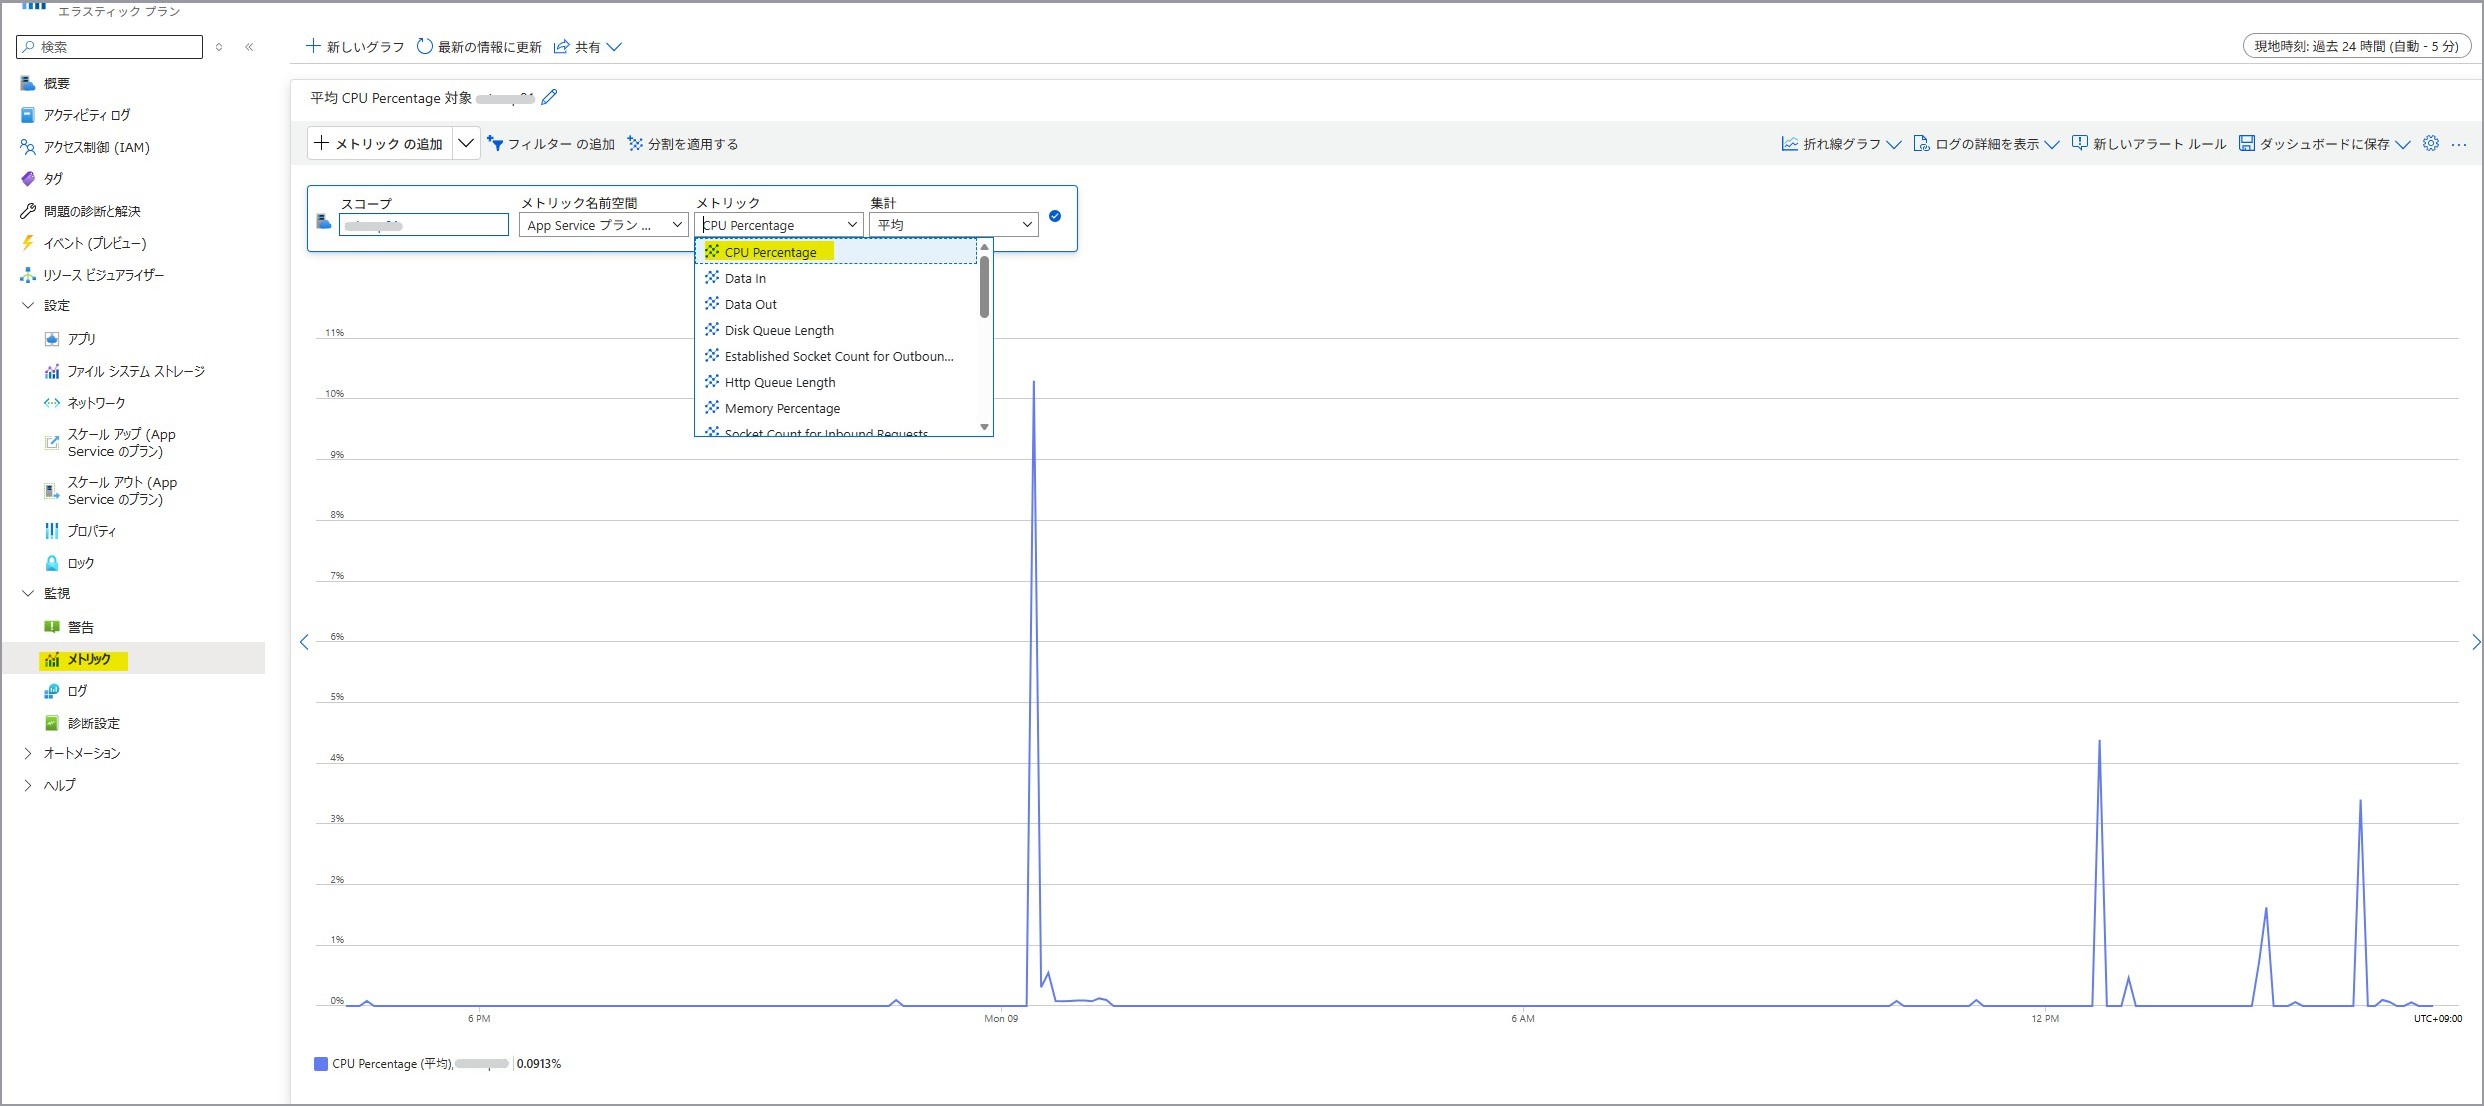Click the metric dropdown list scrollbar

click(984, 289)
